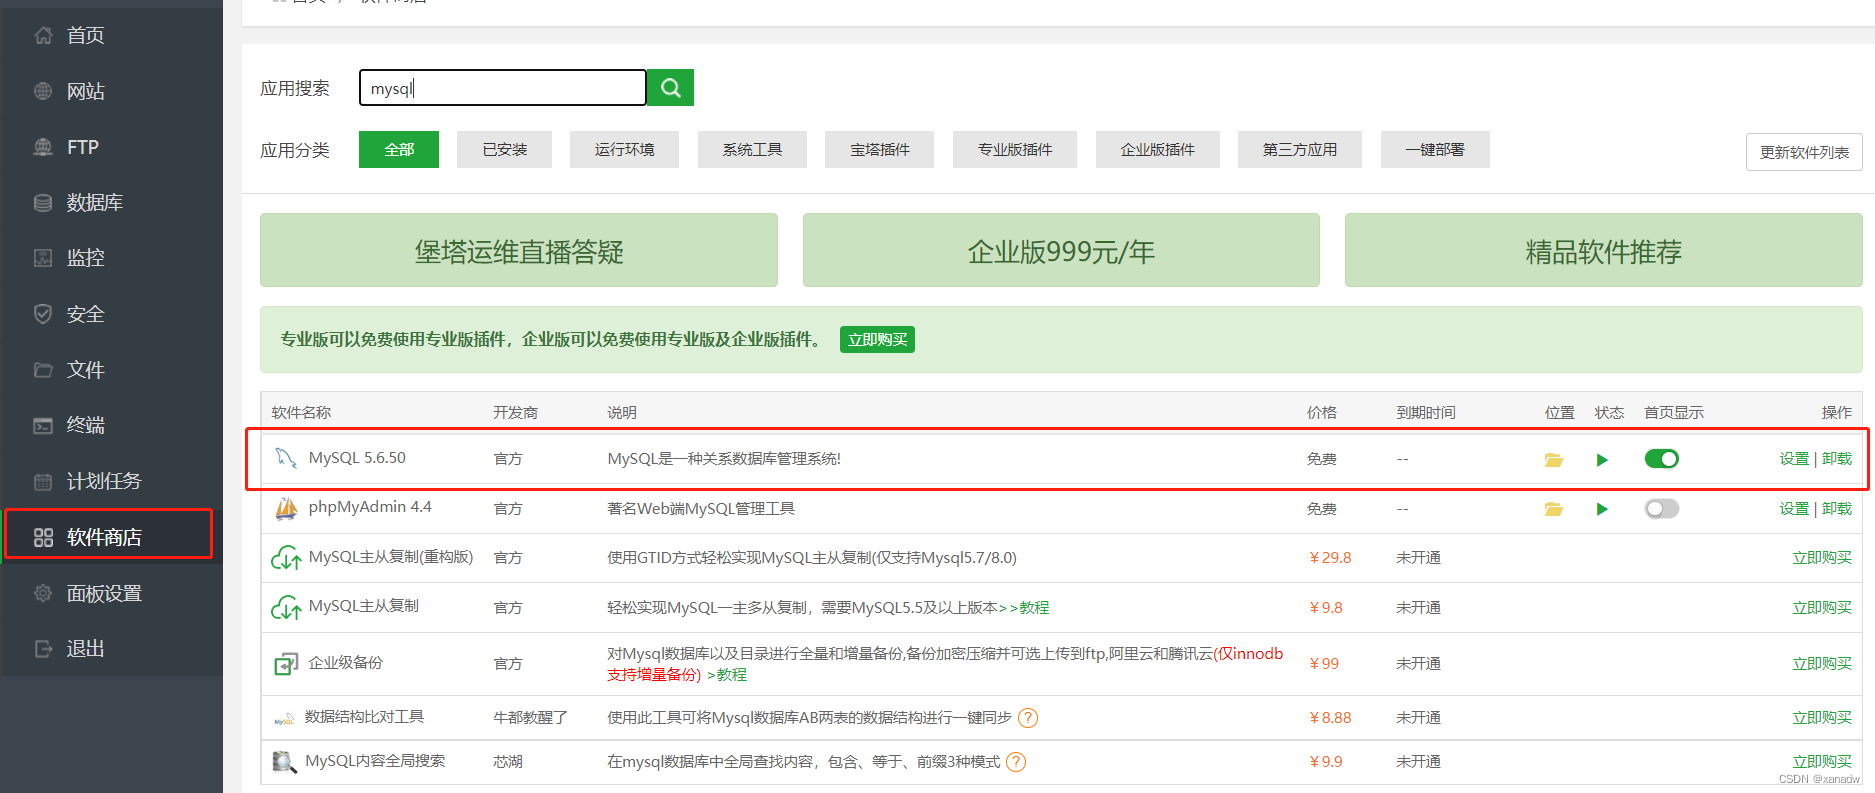1875x793 pixels.
Task: Open the 企业版999元/年 banner
Action: coord(1061,250)
